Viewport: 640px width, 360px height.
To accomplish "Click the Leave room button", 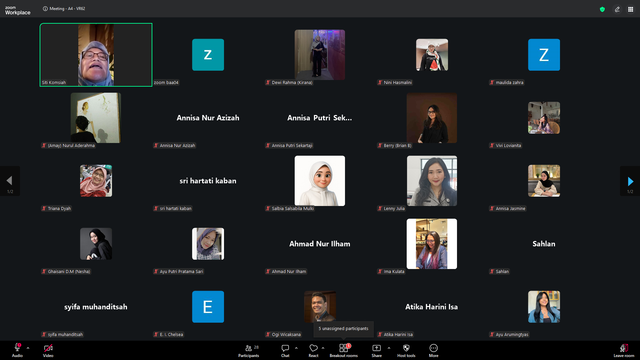I will click(x=624, y=350).
